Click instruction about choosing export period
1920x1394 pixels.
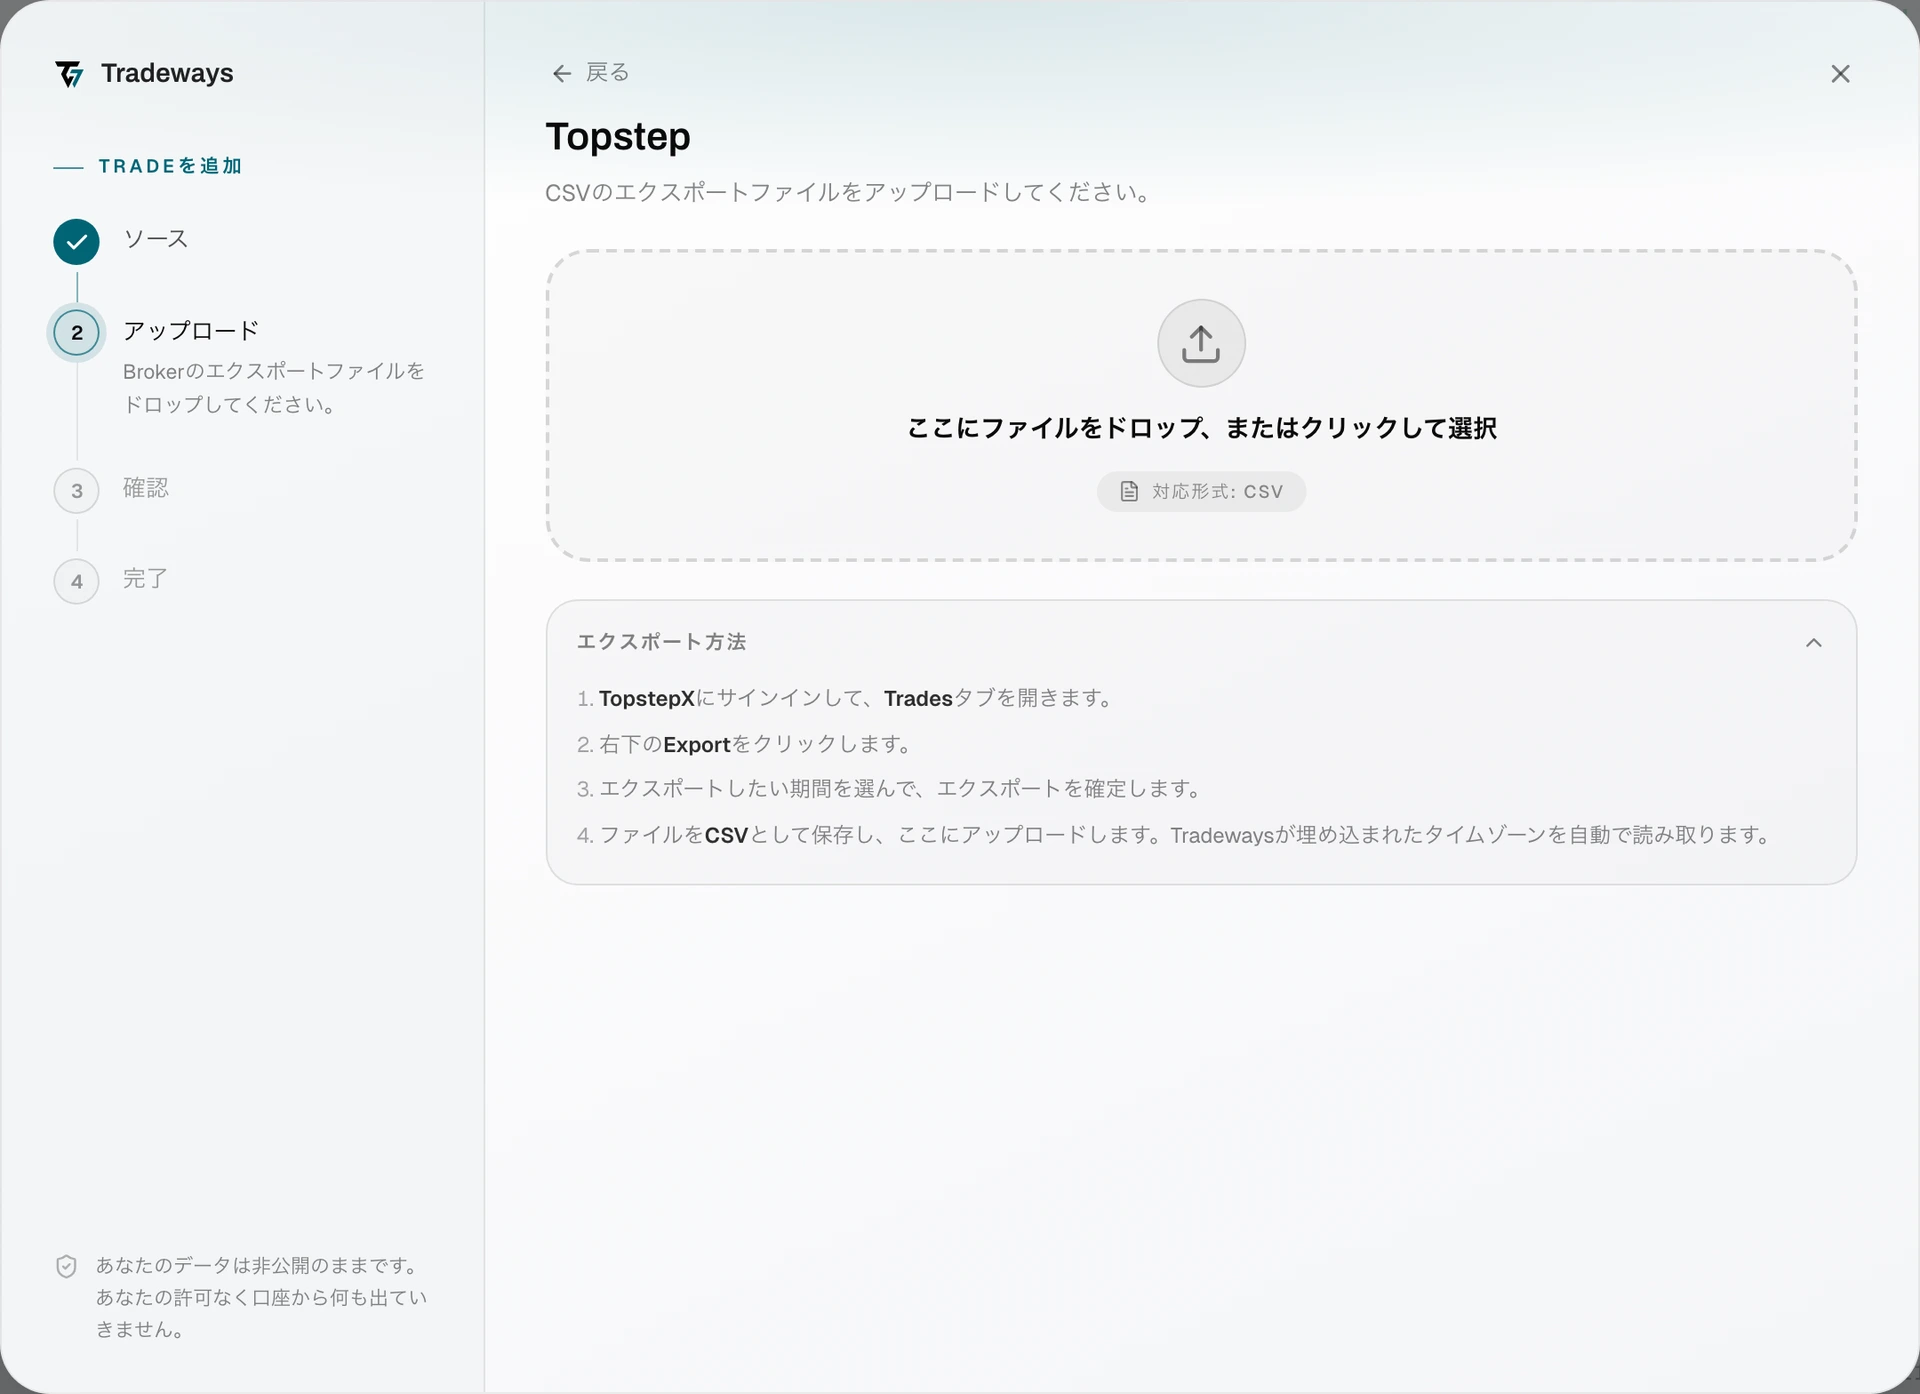pos(889,789)
